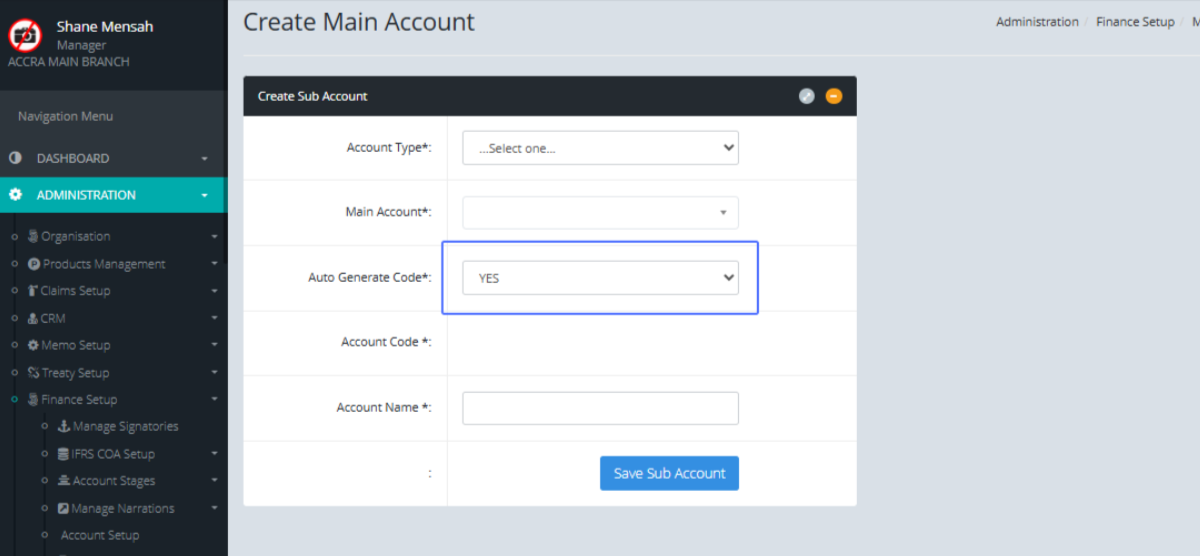The image size is (1200, 556).
Task: Select Account Setup in the sidebar
Action: (100, 535)
